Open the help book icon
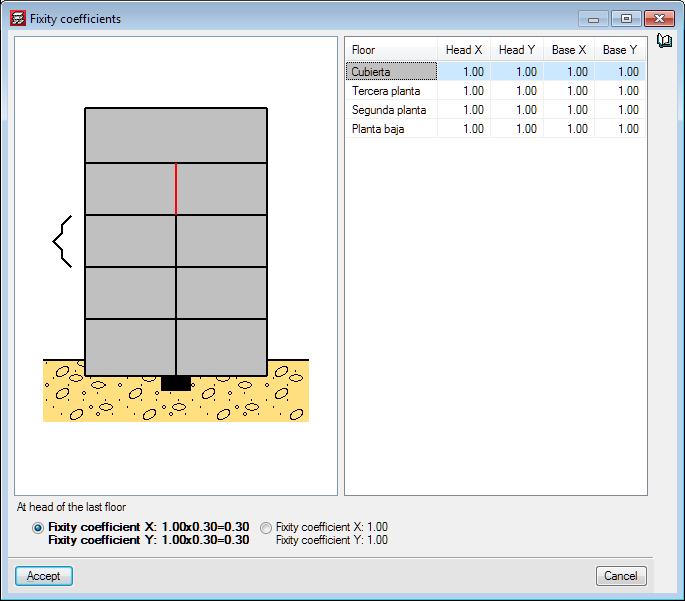The height and width of the screenshot is (601, 685). tap(664, 41)
